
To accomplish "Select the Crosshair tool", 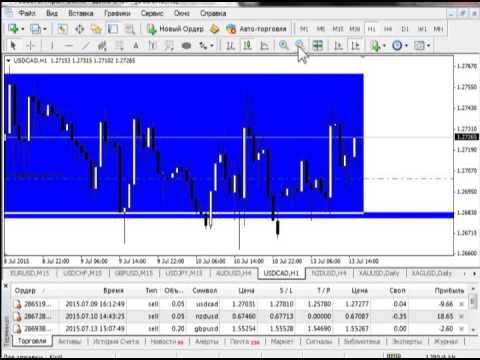I will click(x=30, y=45).
